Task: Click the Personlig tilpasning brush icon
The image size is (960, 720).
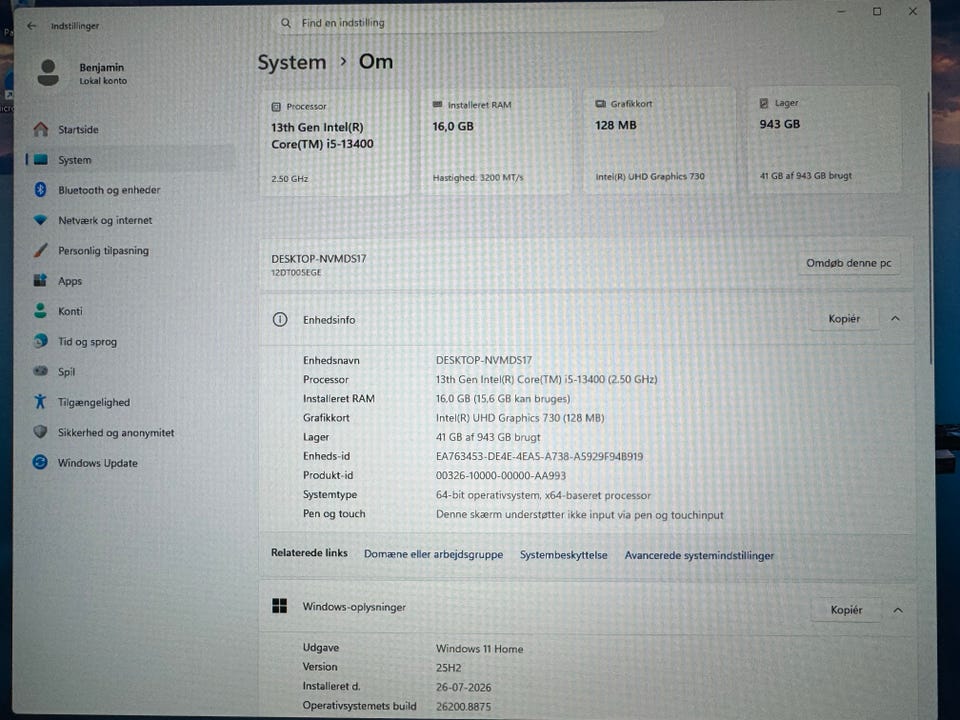Action: 40,250
